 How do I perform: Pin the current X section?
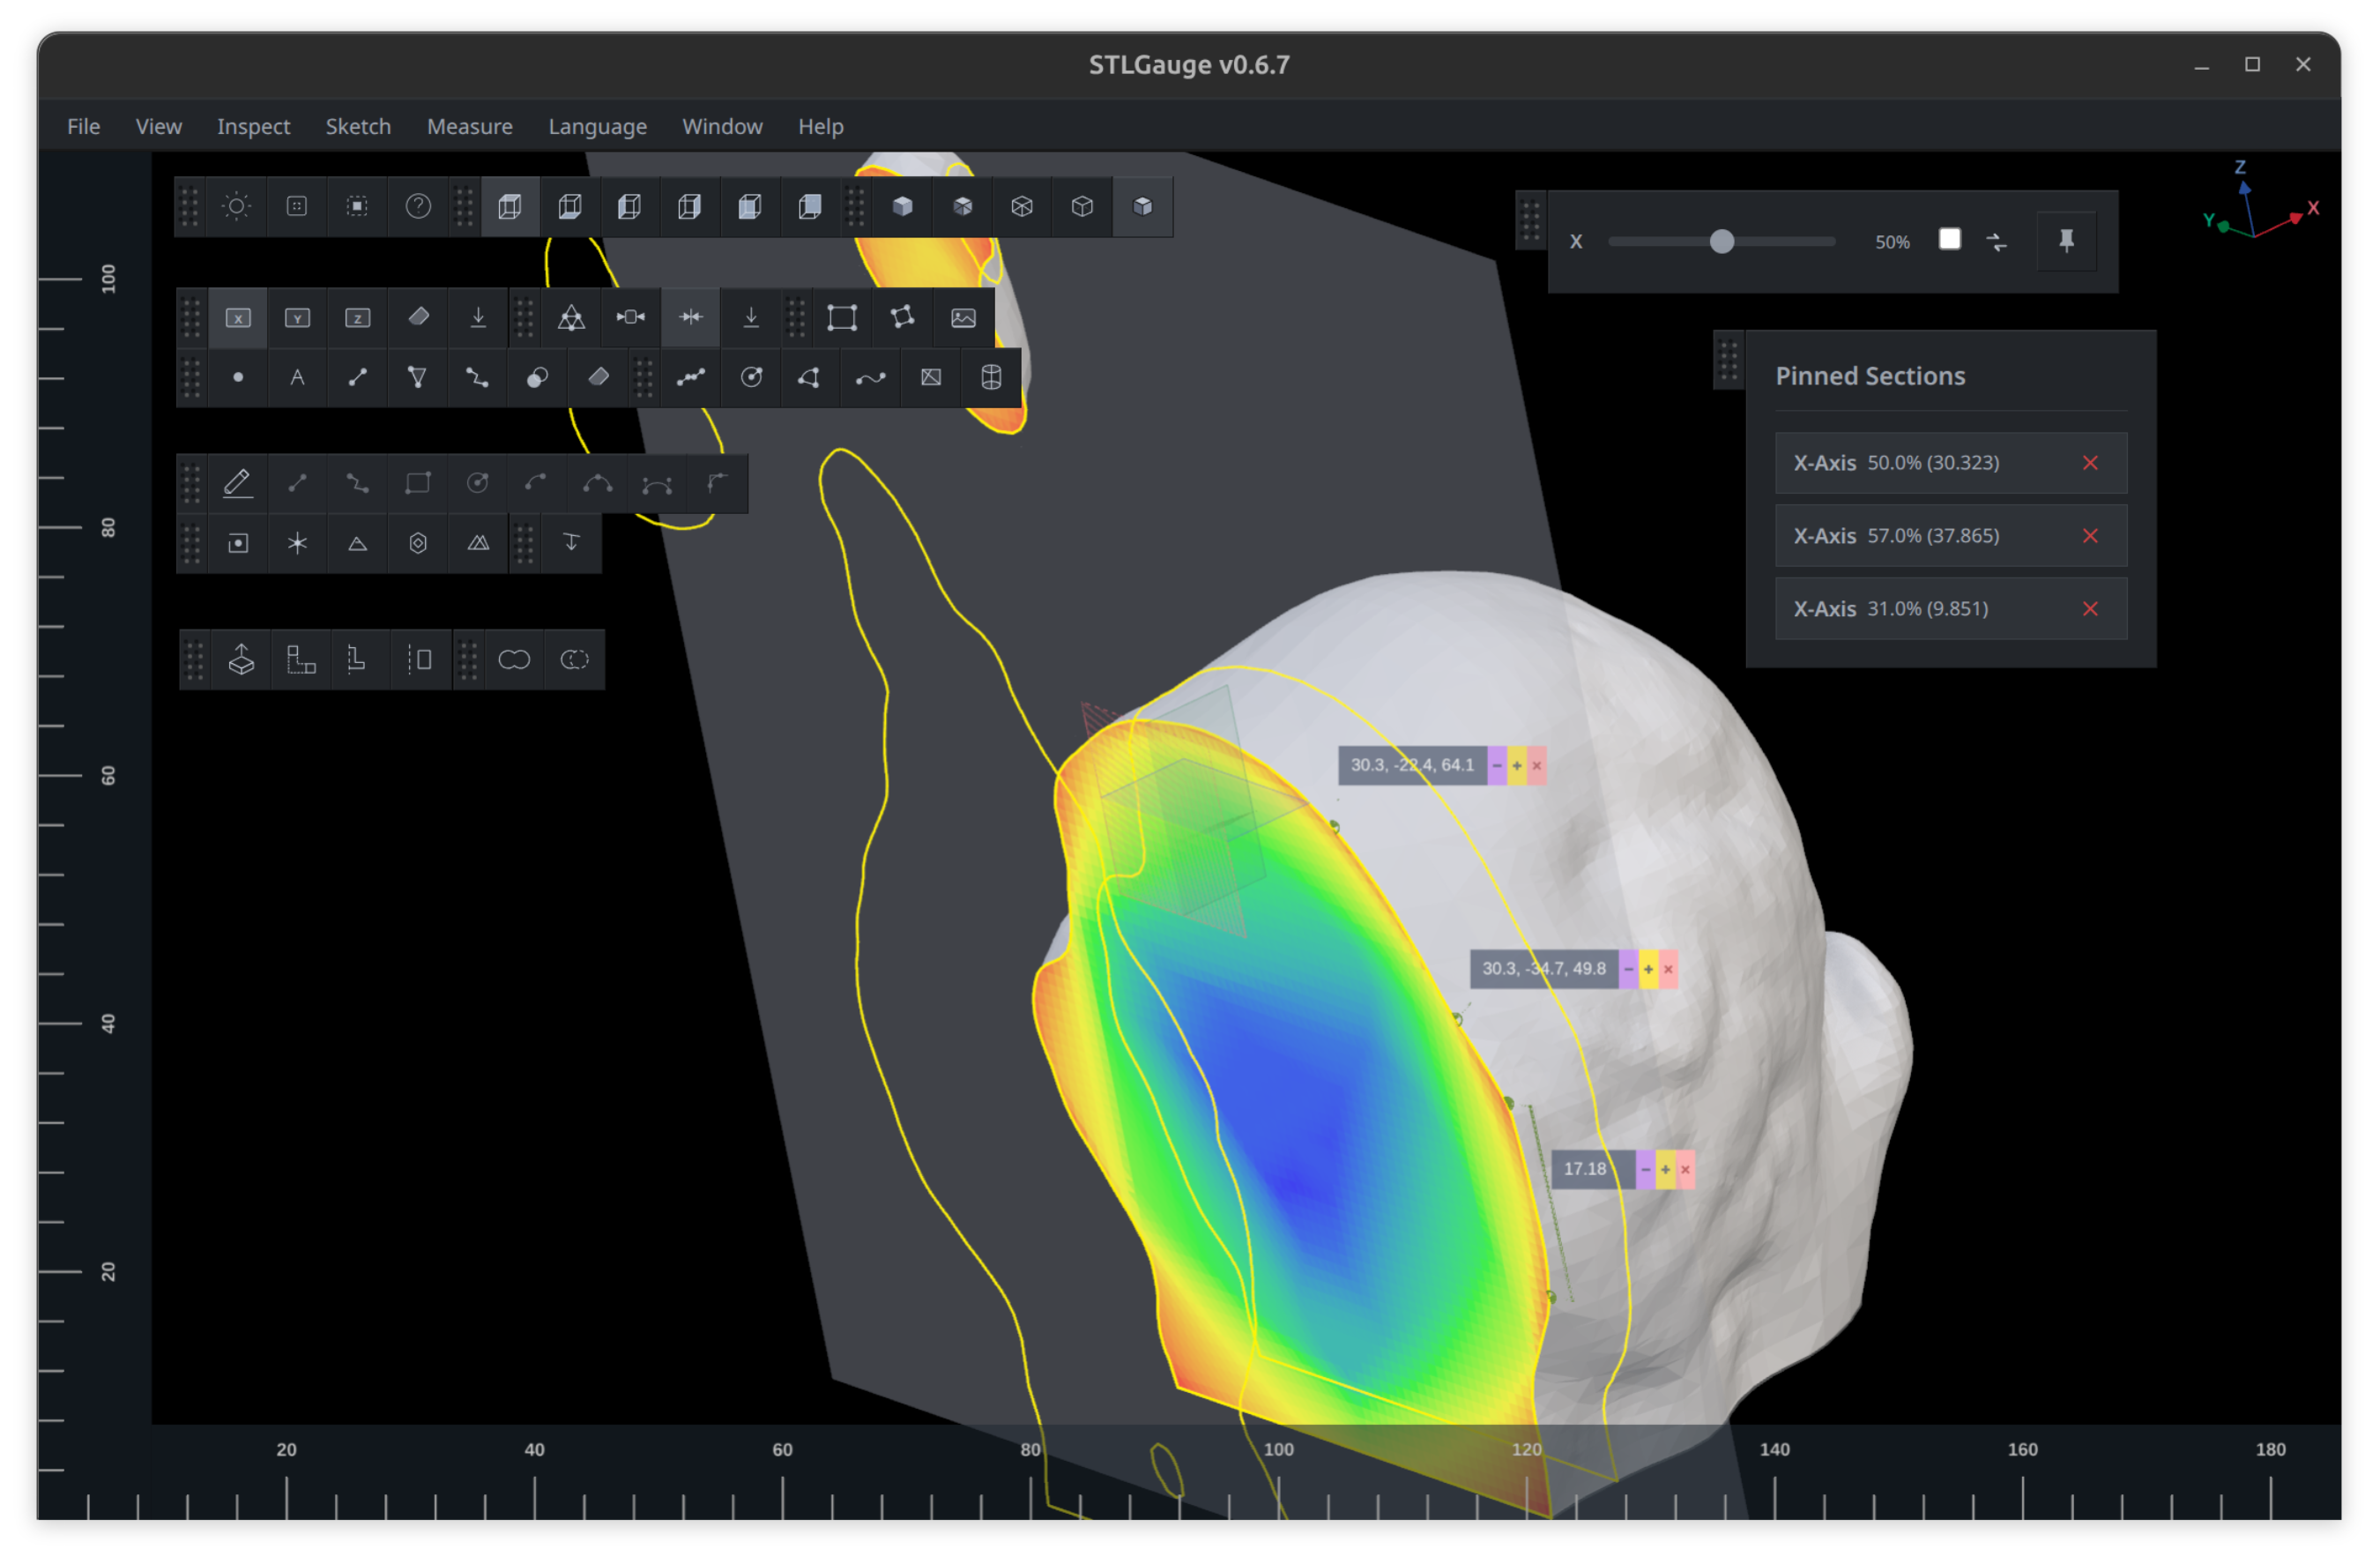(2065, 241)
